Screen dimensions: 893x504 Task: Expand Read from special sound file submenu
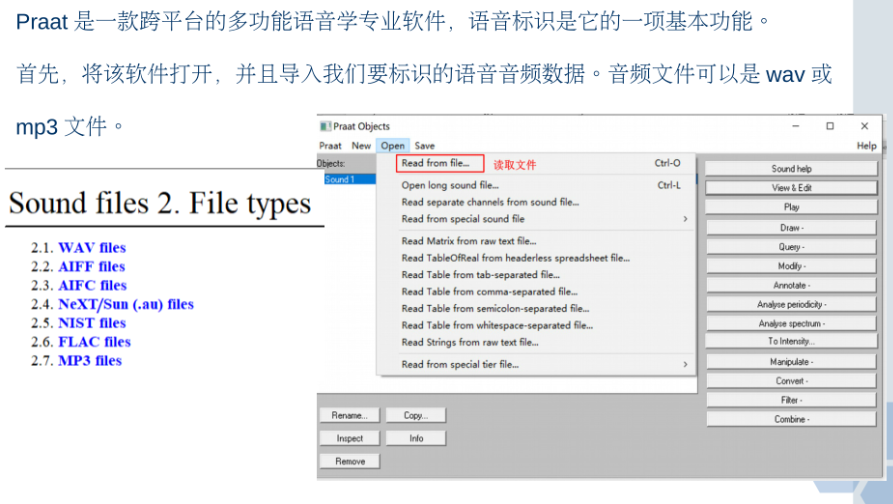coord(536,219)
